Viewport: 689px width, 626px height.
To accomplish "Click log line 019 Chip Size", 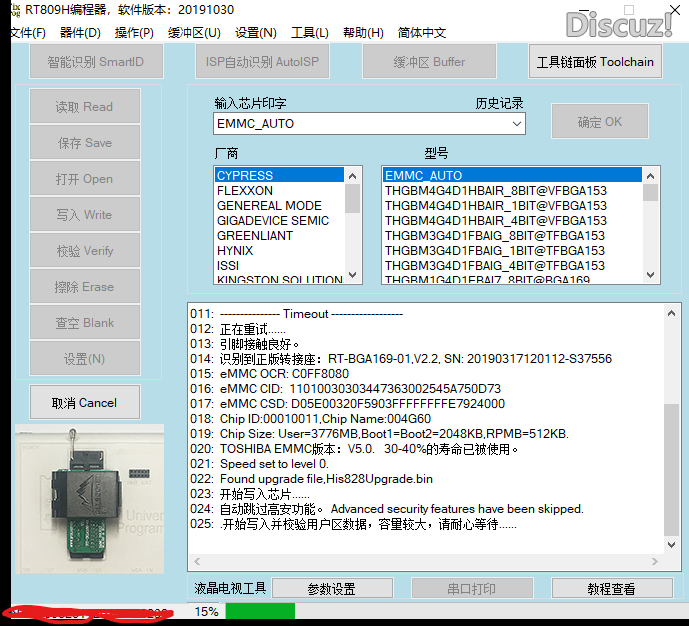I will point(379,434).
